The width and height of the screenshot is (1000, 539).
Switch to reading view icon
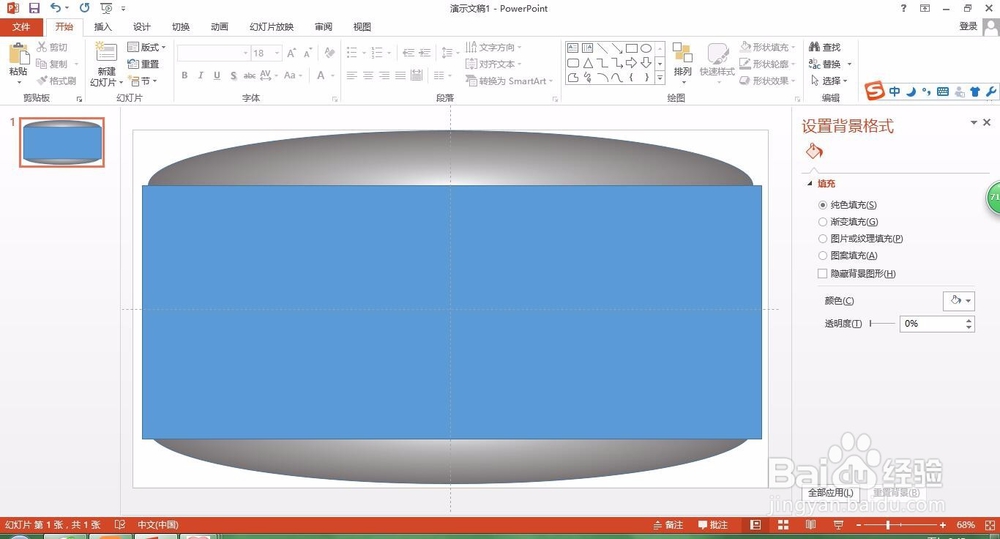pyautogui.click(x=811, y=525)
